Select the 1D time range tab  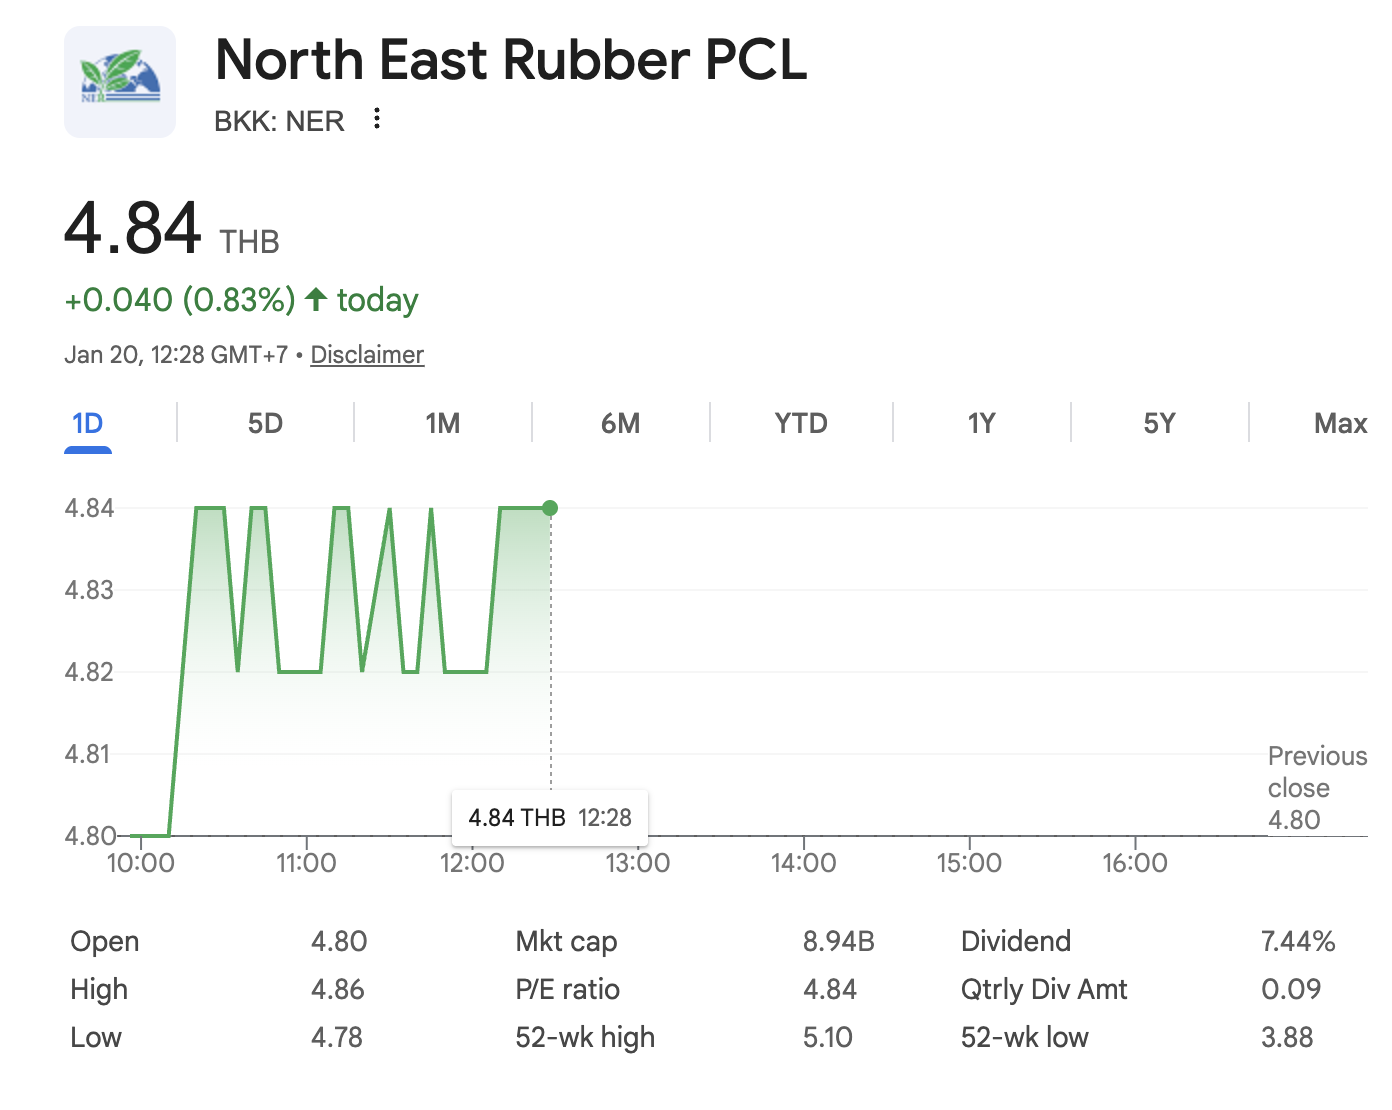(x=88, y=423)
